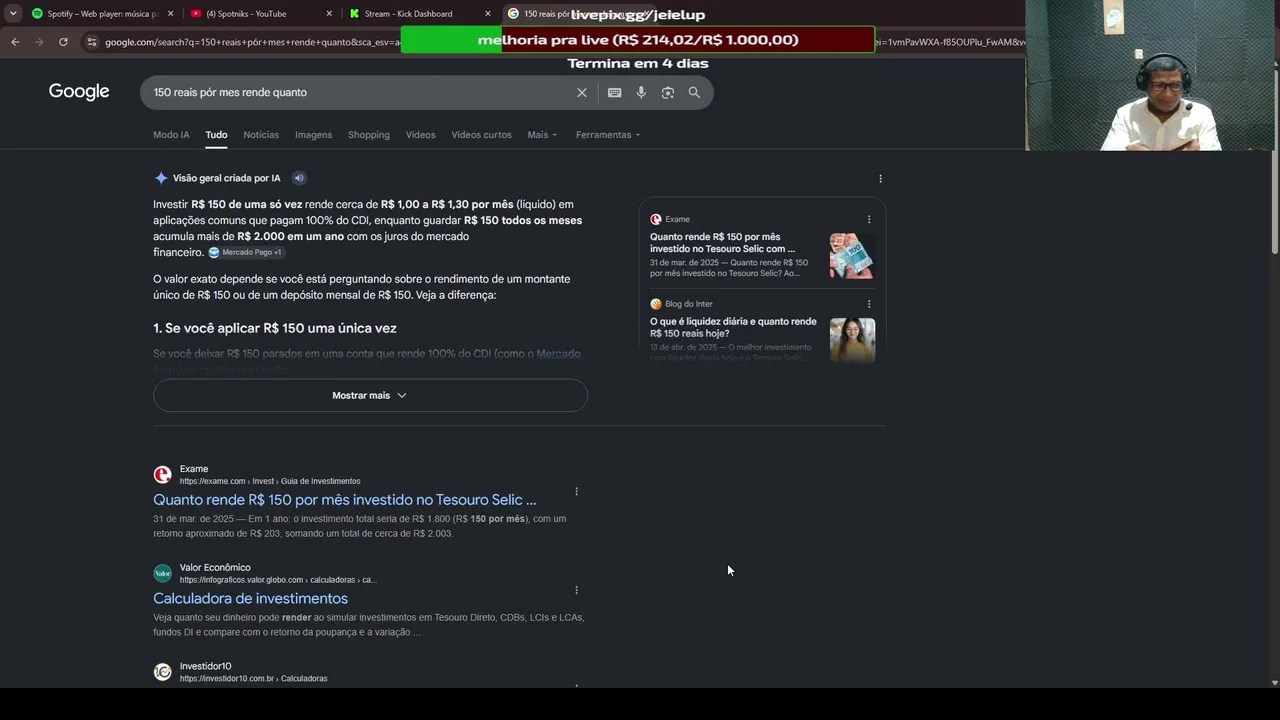
Task: Expand the Ferramentas dropdown
Action: (x=608, y=135)
